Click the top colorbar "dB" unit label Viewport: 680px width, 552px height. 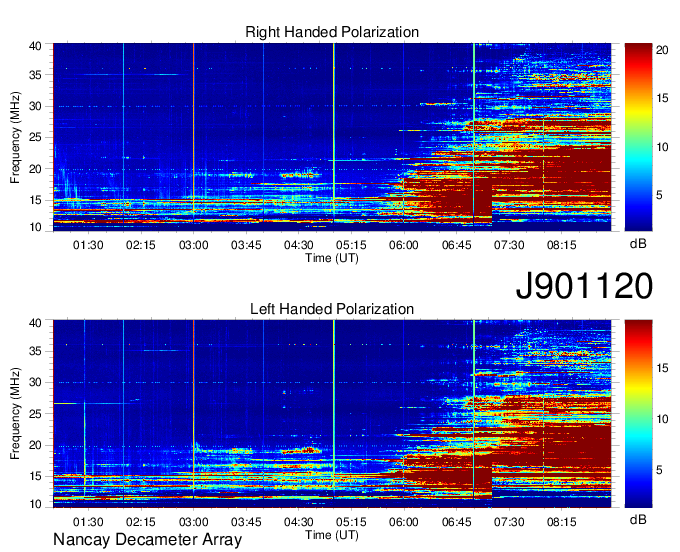click(638, 244)
